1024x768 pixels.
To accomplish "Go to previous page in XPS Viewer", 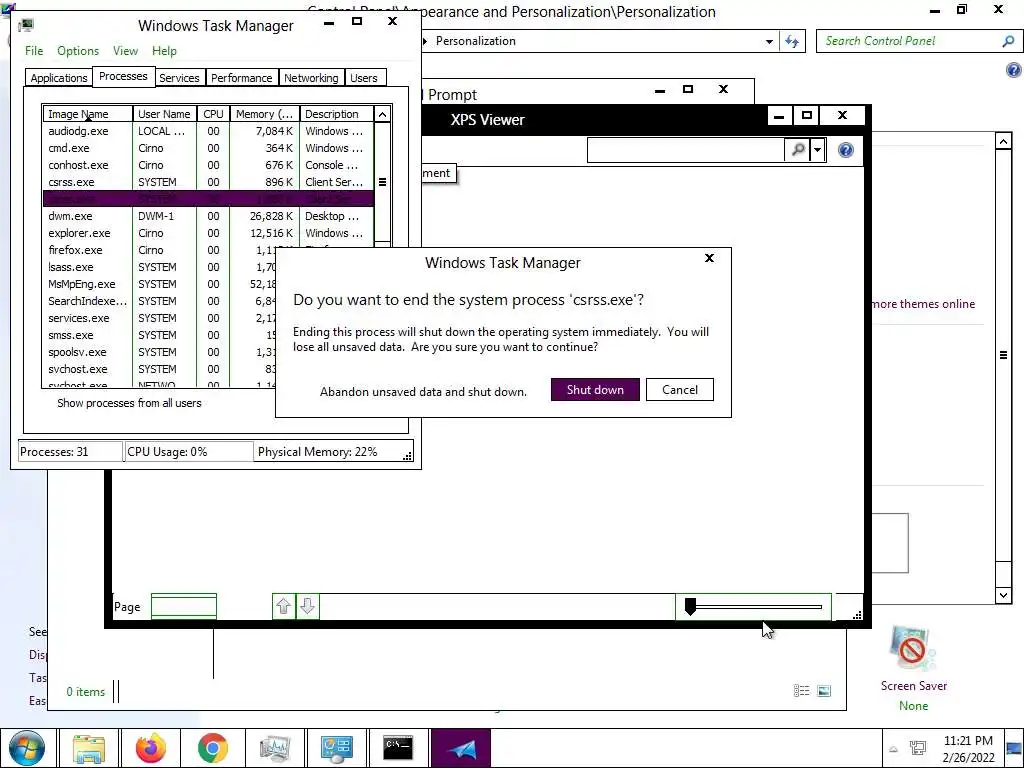I will click(283, 607).
